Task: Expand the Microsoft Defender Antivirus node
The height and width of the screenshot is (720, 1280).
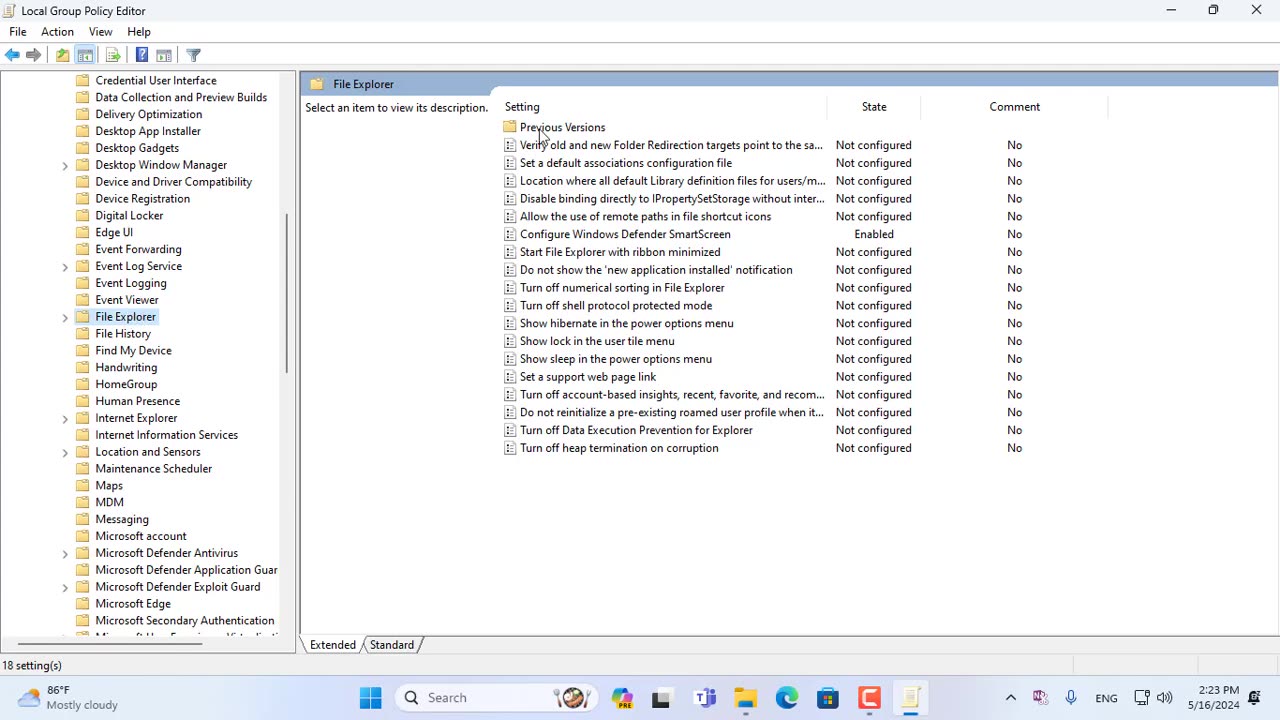Action: pos(65,554)
